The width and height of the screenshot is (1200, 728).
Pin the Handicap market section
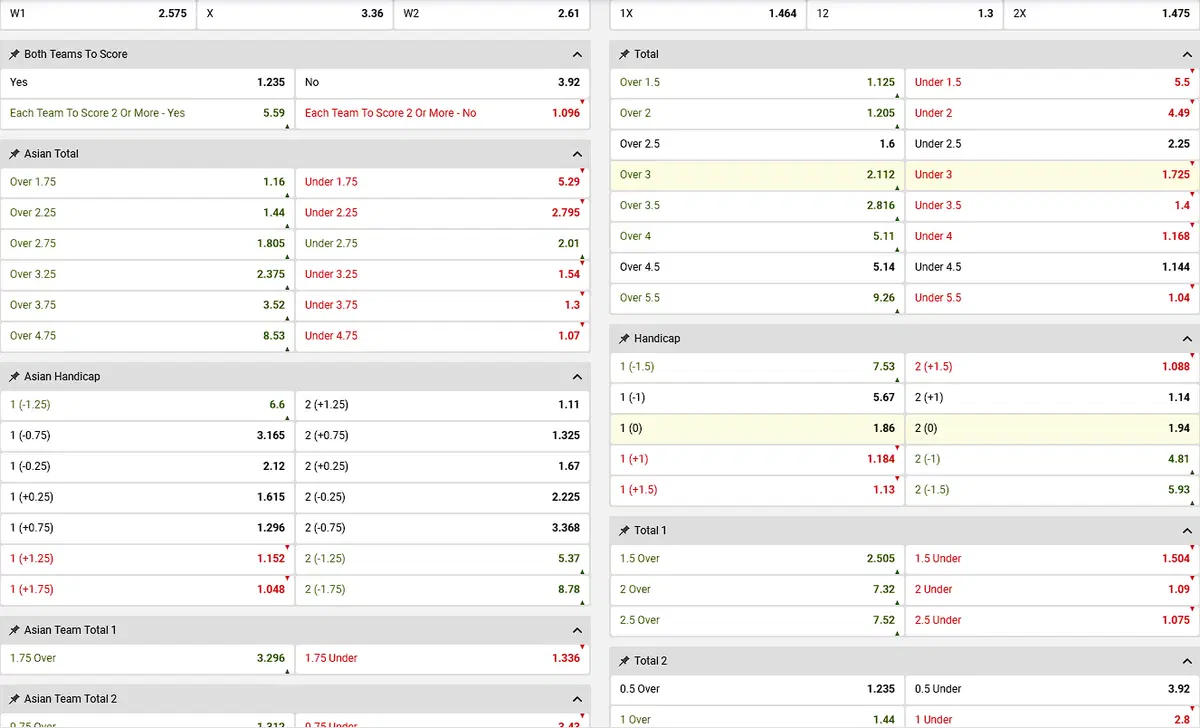625,339
